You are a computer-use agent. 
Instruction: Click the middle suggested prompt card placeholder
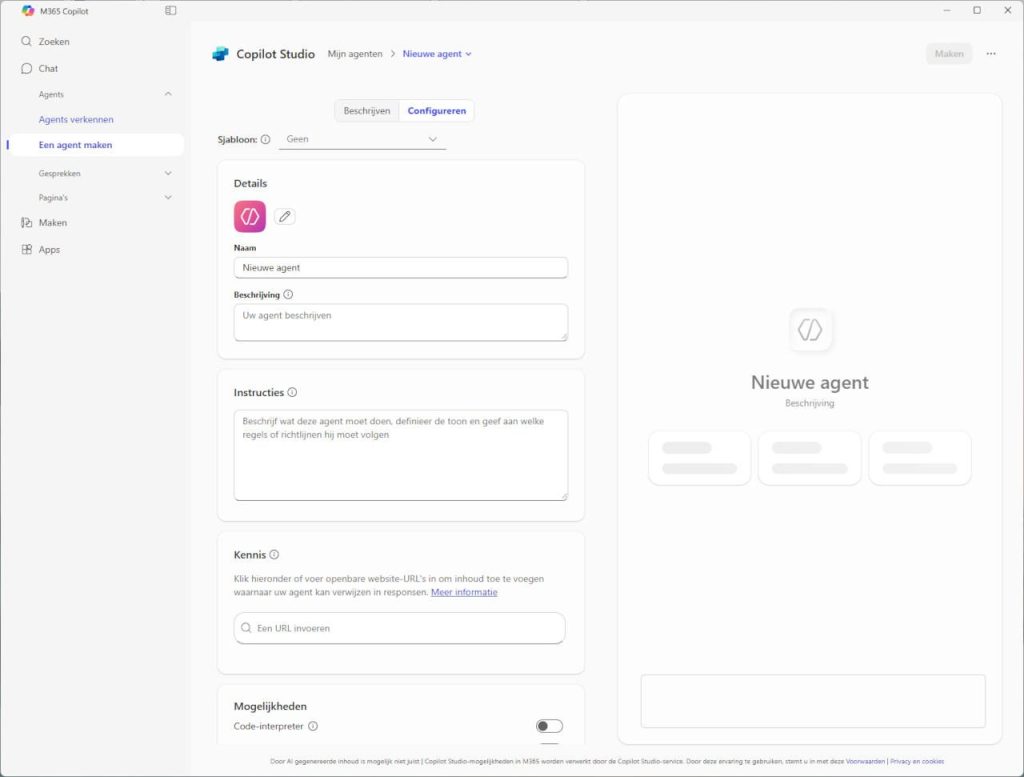[809, 458]
